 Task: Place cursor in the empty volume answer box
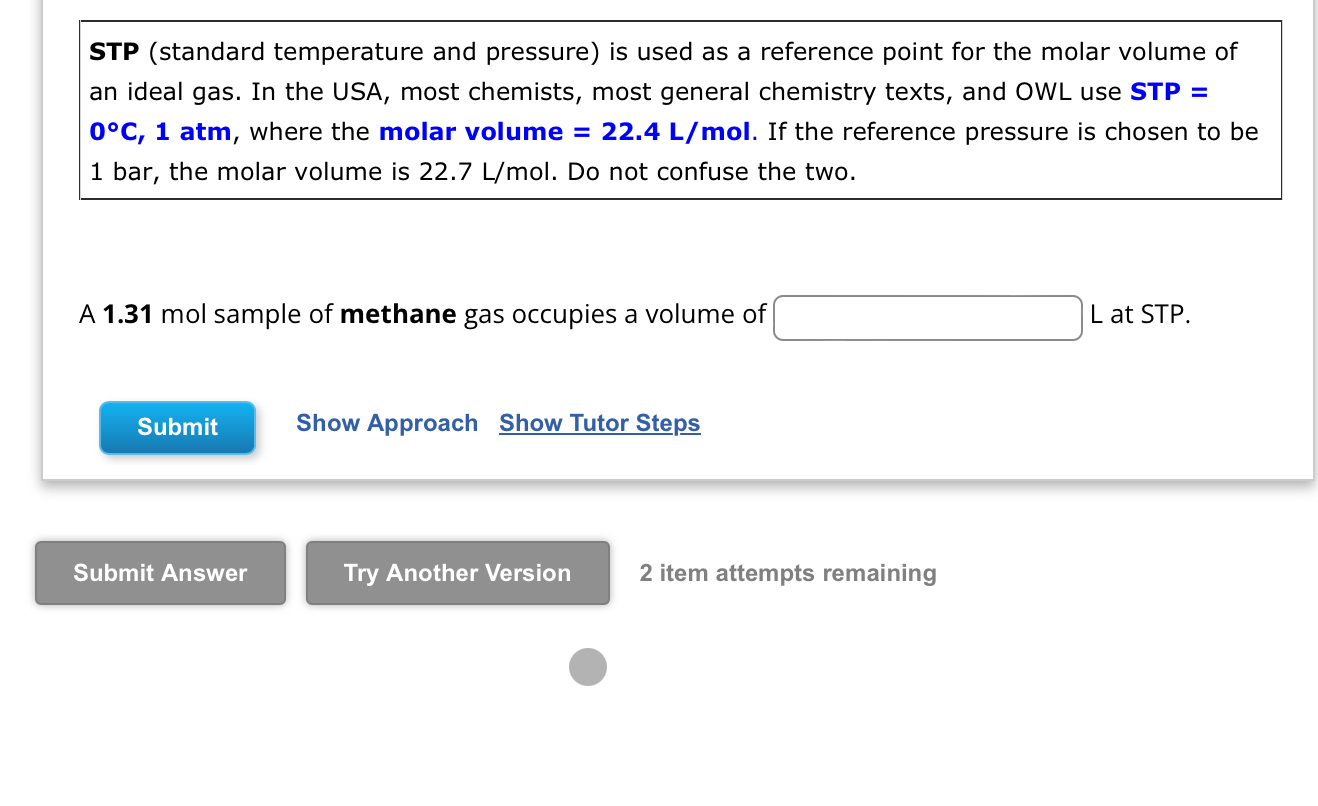926,317
